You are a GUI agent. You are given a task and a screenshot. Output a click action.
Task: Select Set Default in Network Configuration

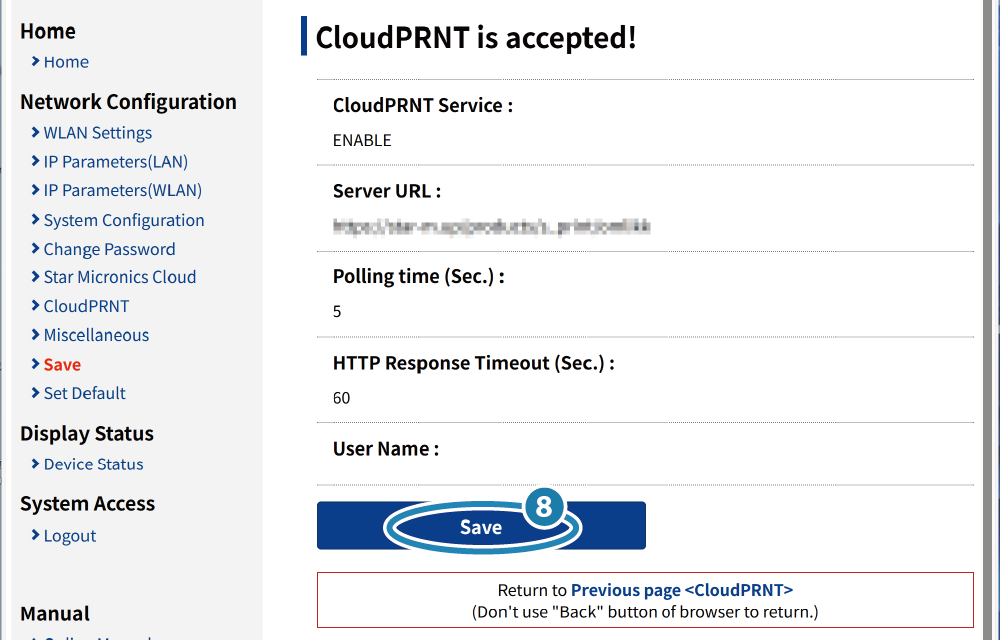[x=85, y=393]
